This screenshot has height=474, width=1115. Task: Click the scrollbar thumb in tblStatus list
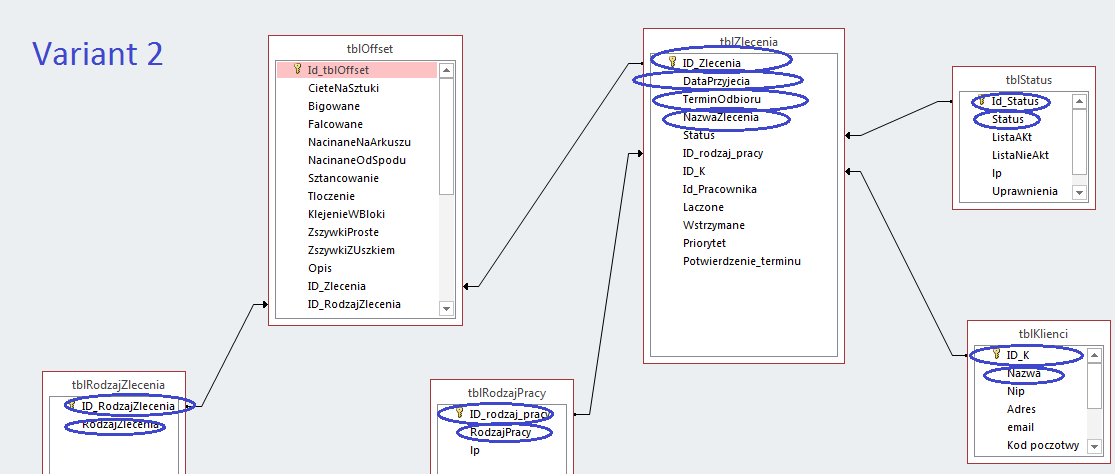1079,141
